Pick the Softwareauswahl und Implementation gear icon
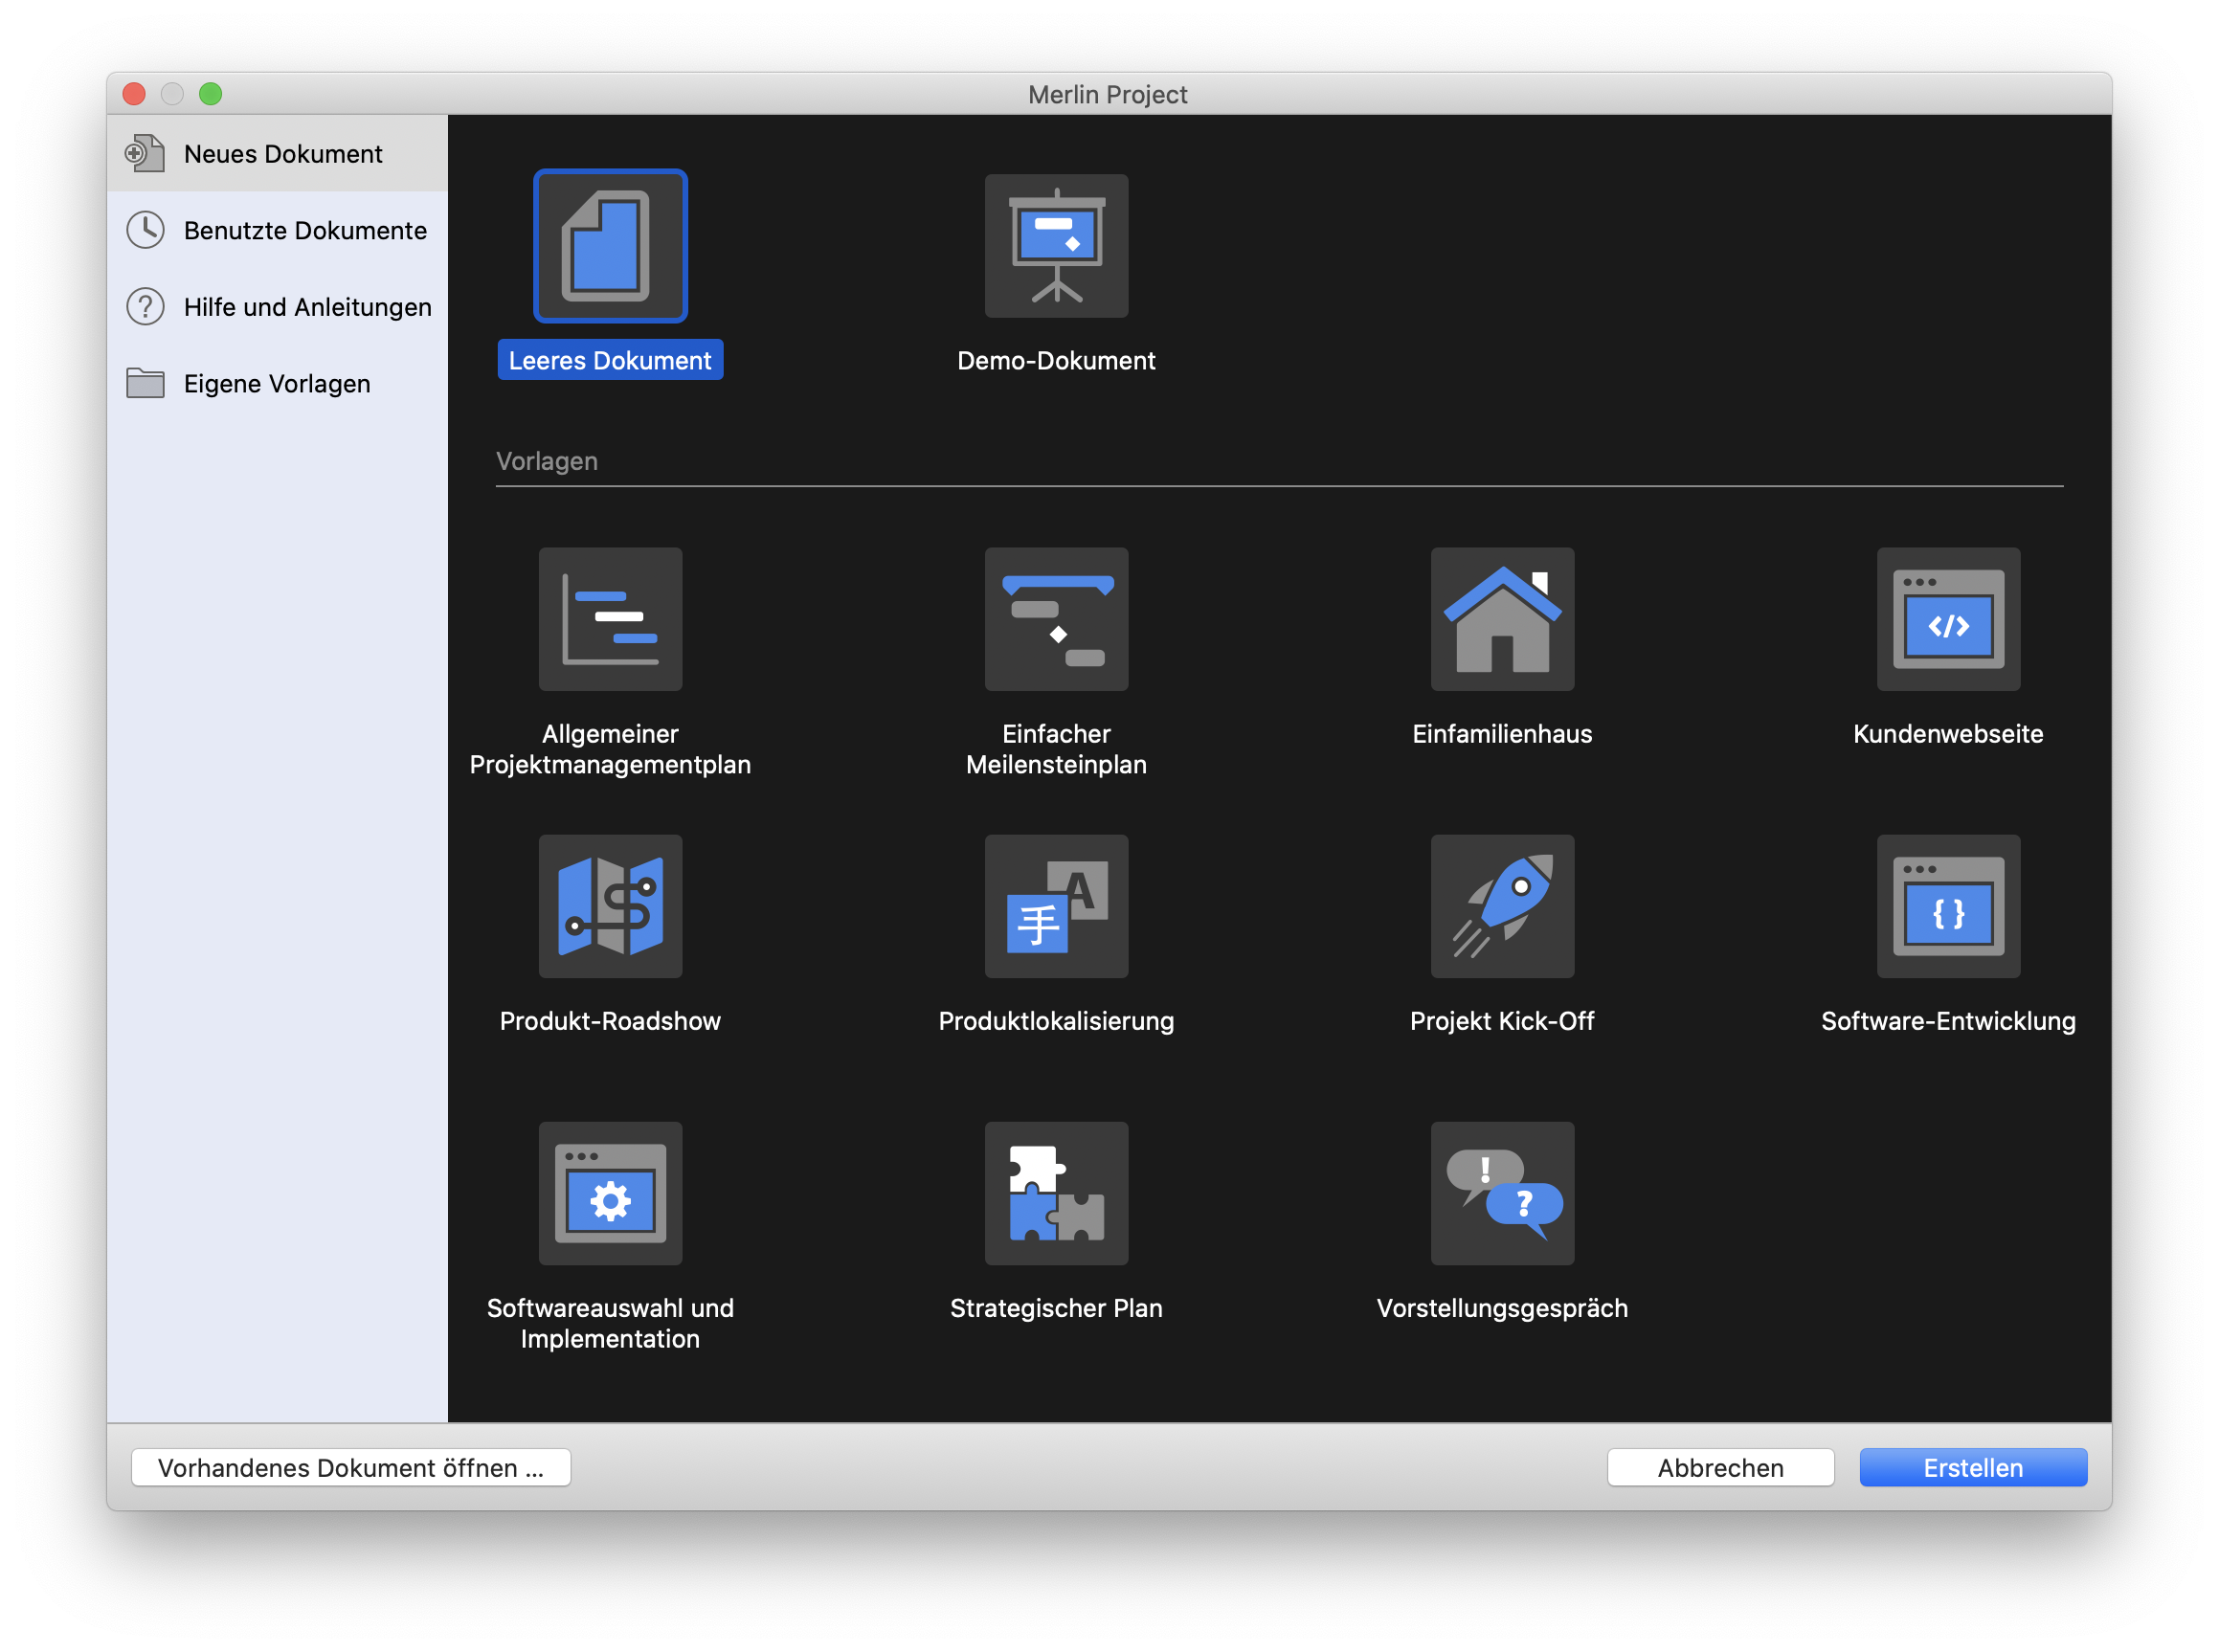 tap(610, 1193)
